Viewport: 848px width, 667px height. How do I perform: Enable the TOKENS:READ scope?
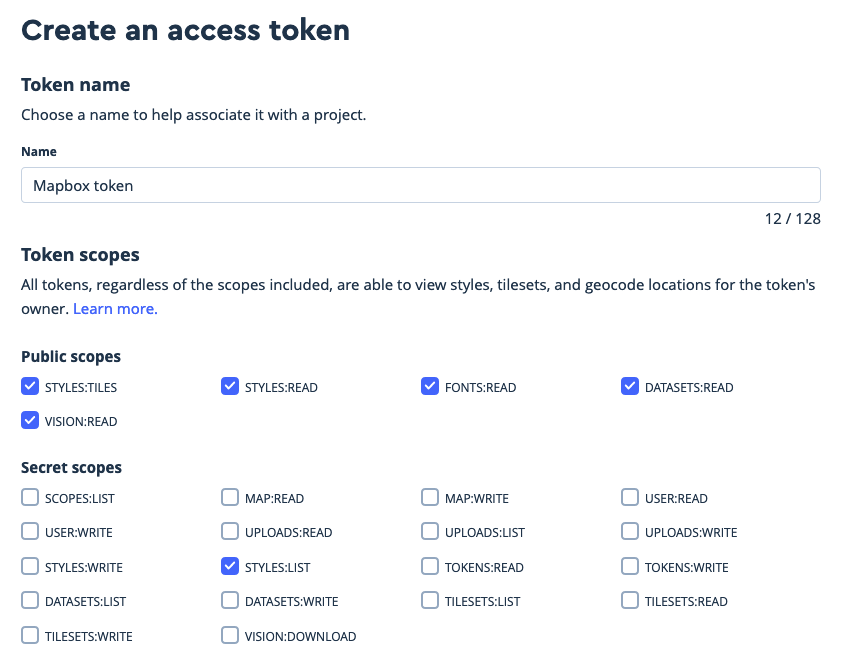430,566
